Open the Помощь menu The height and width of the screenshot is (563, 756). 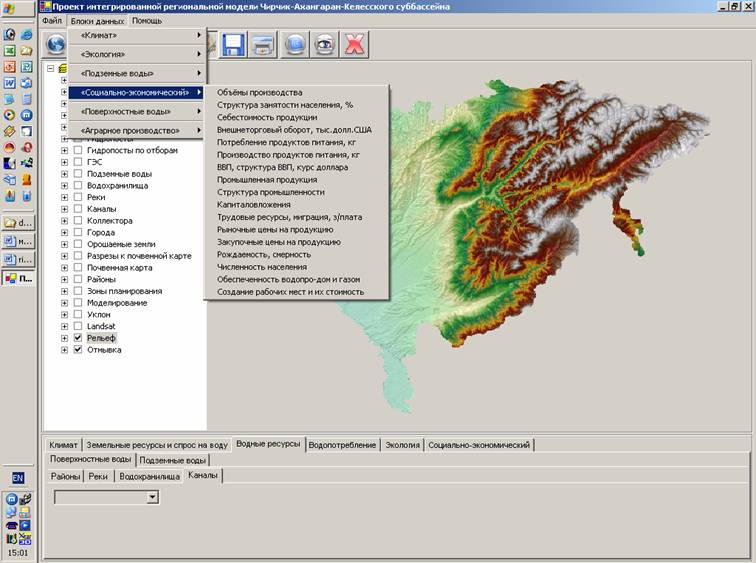[x=147, y=20]
